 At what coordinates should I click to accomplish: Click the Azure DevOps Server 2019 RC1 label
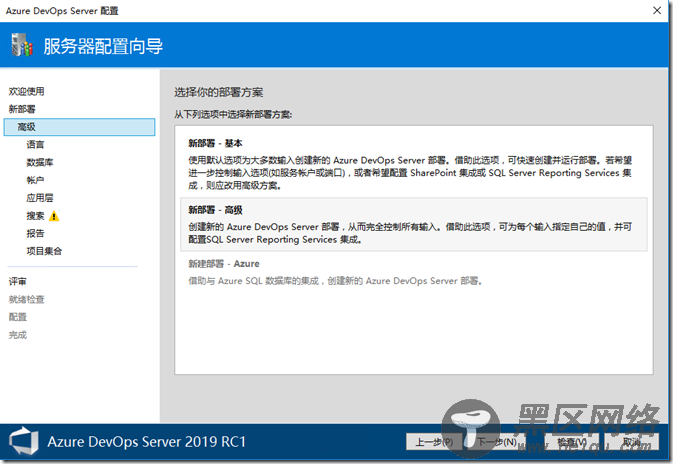click(x=146, y=442)
